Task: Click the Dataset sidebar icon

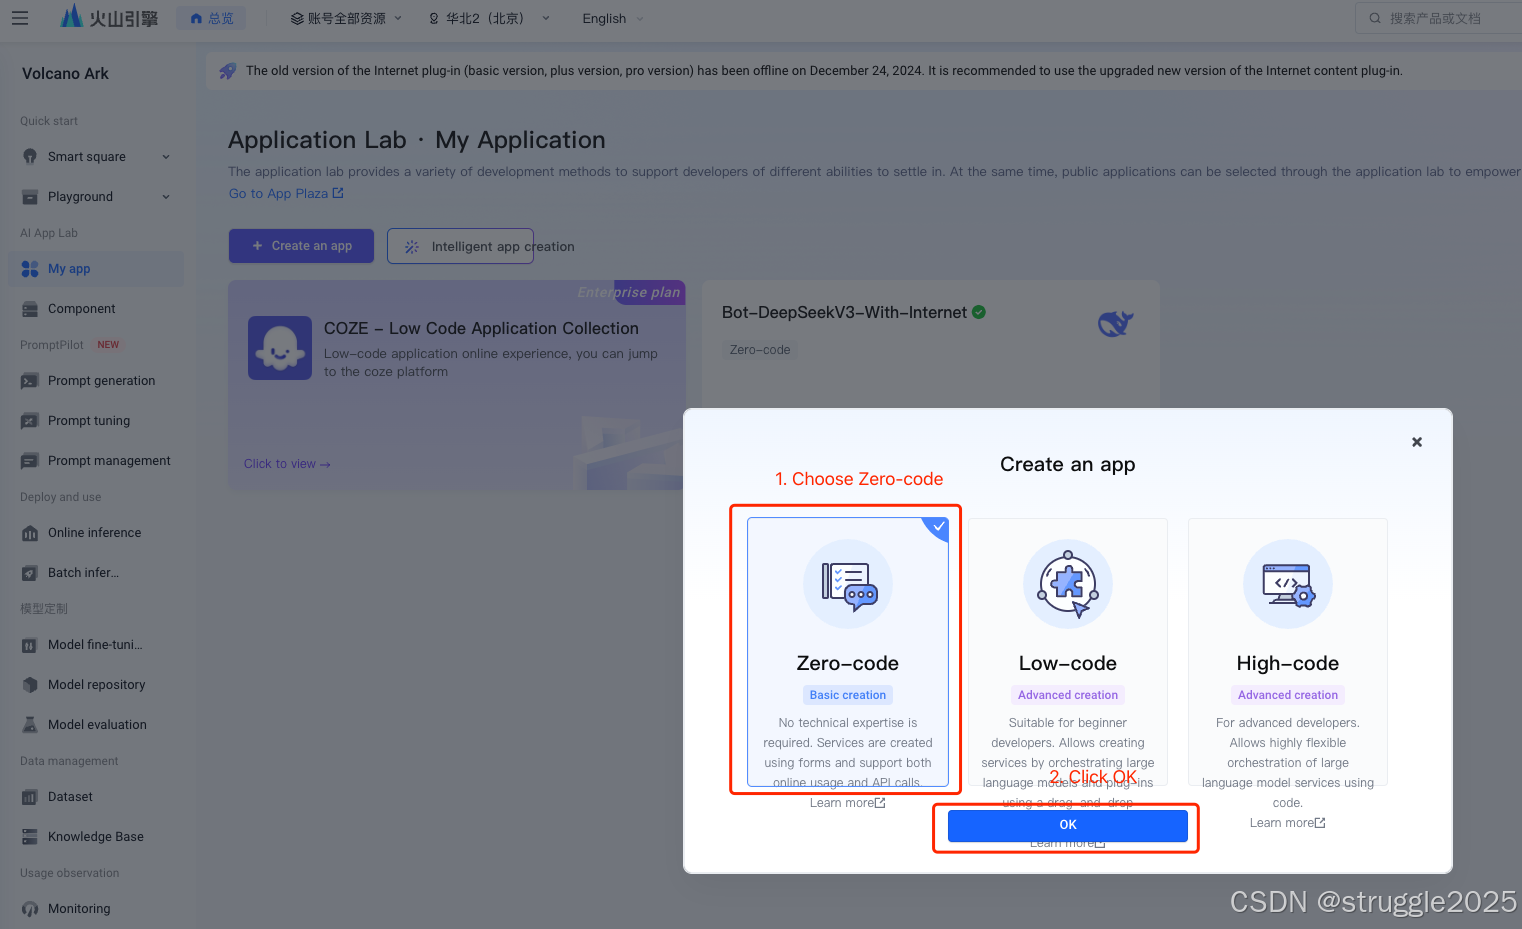Action: tap(30, 797)
